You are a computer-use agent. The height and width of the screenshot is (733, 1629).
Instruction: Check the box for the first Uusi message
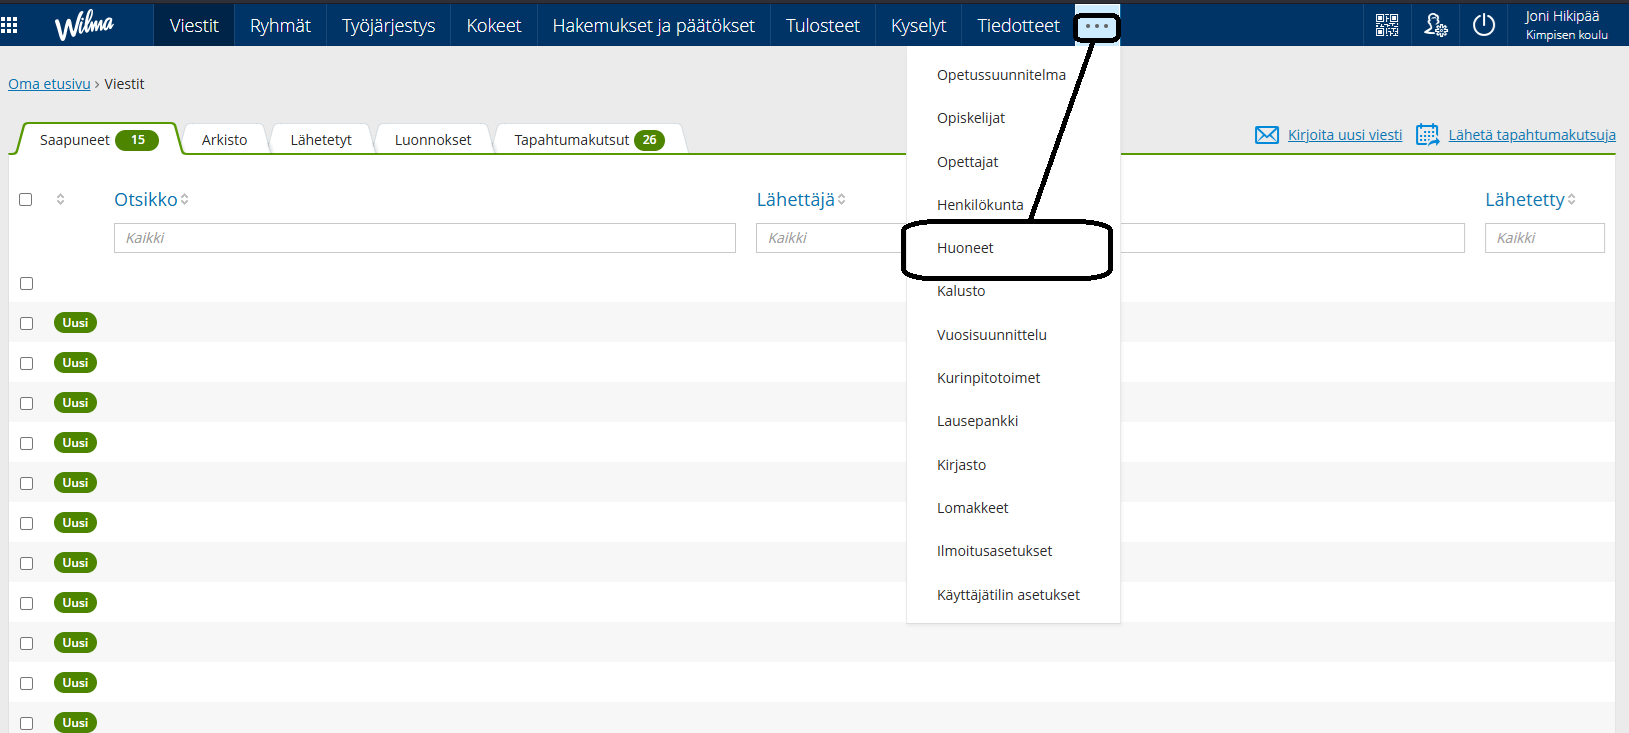[27, 323]
